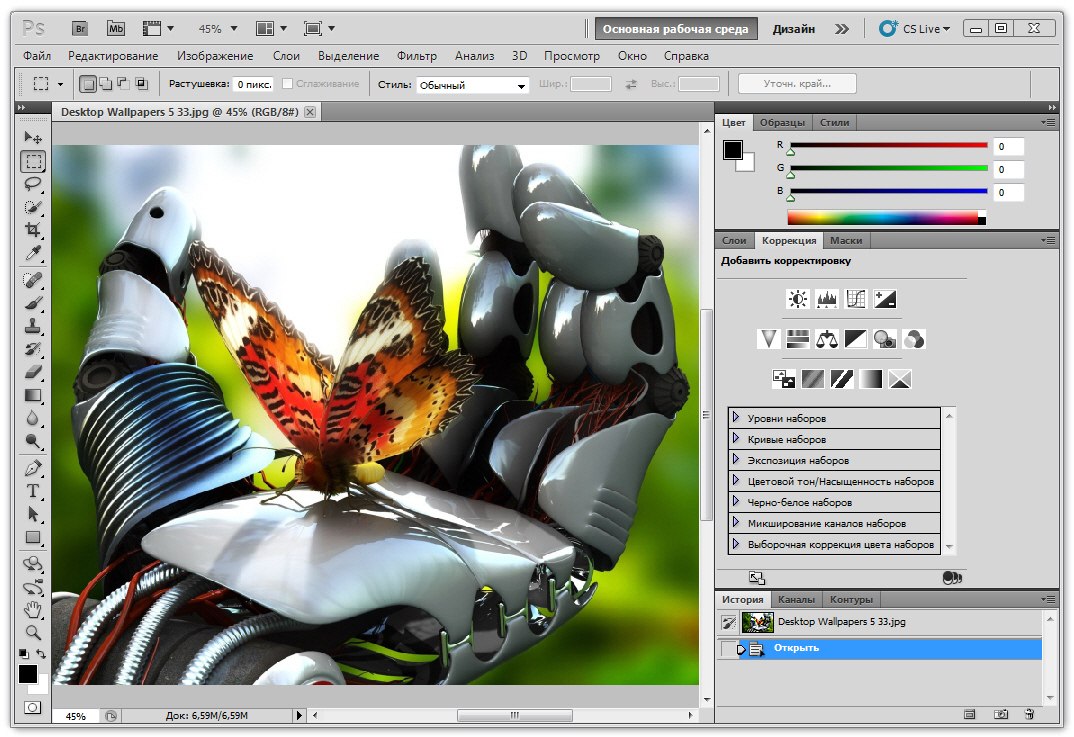Select the Hand tool

coord(33,609)
